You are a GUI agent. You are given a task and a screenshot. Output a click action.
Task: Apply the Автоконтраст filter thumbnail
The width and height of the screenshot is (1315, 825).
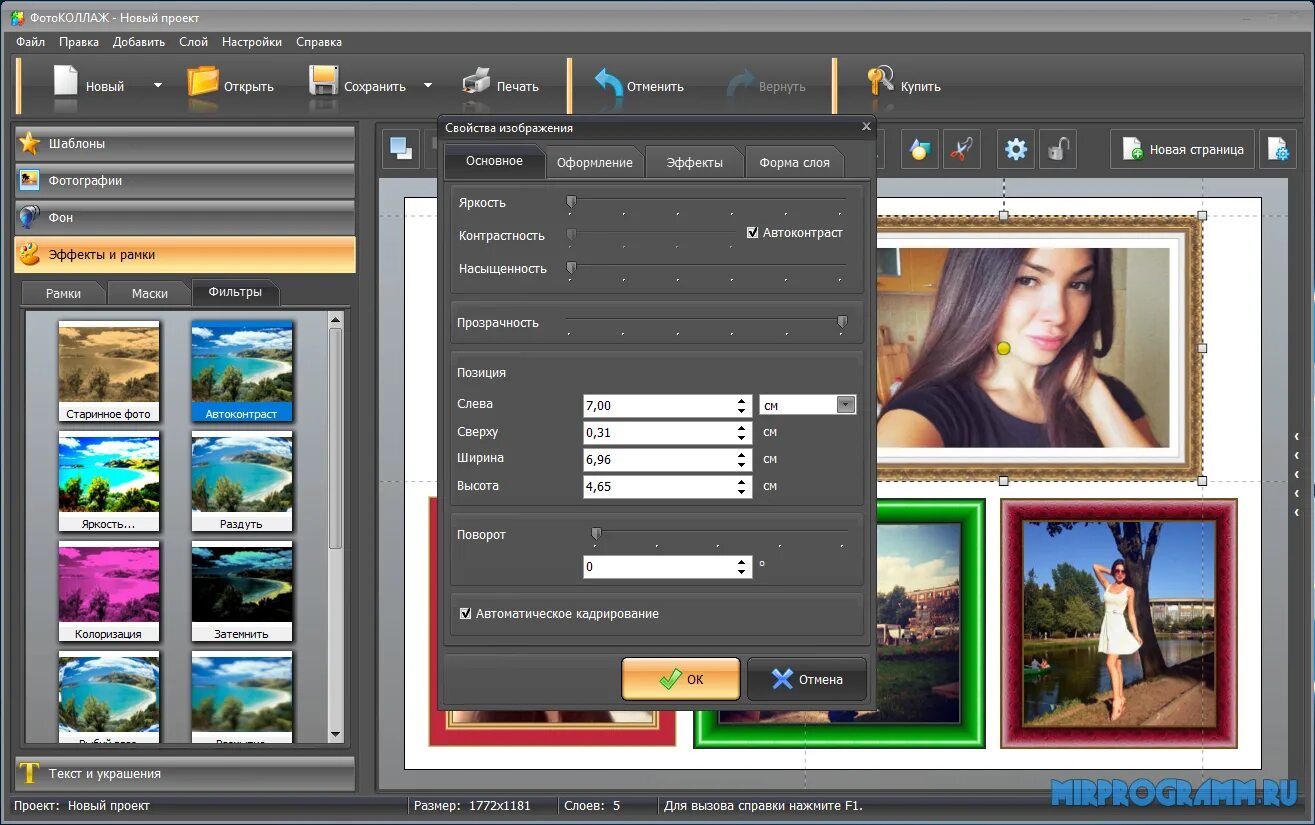241,372
